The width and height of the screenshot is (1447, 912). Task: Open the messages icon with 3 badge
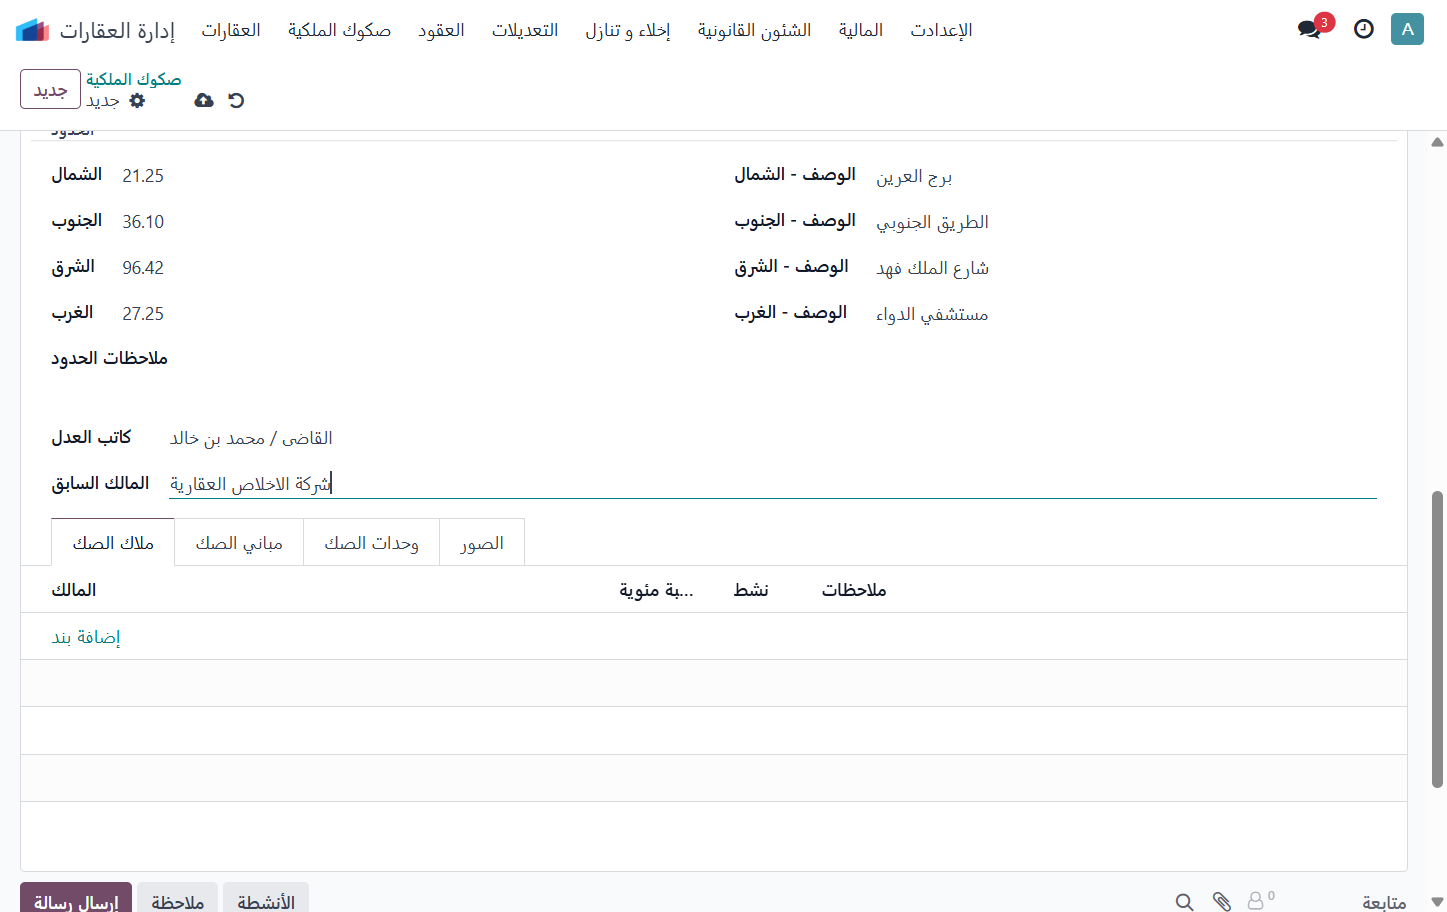click(1310, 29)
